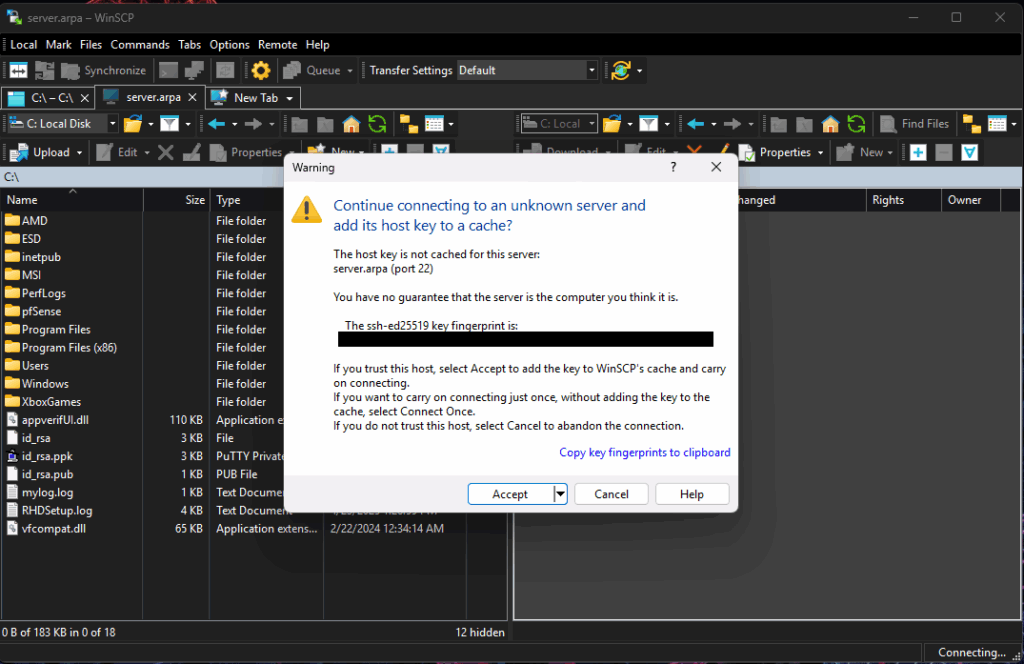Open the New Tab button
The height and width of the screenshot is (664, 1024).
click(247, 97)
